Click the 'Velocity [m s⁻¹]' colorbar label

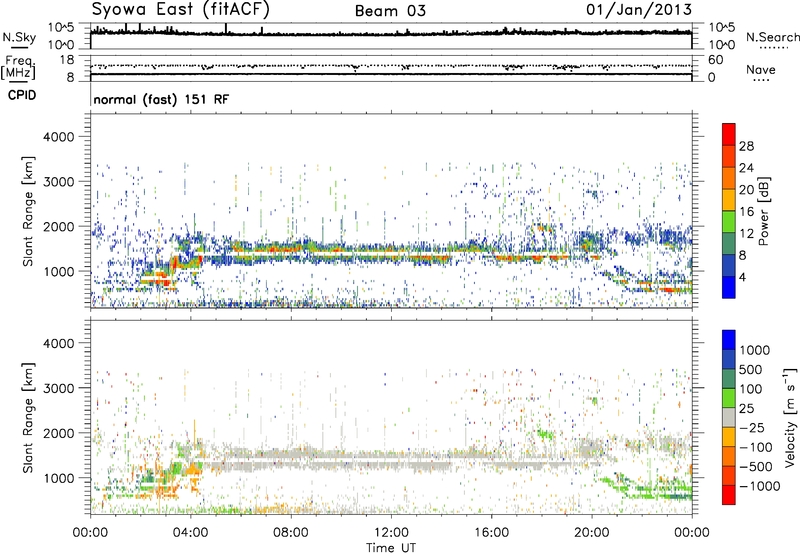click(x=791, y=417)
